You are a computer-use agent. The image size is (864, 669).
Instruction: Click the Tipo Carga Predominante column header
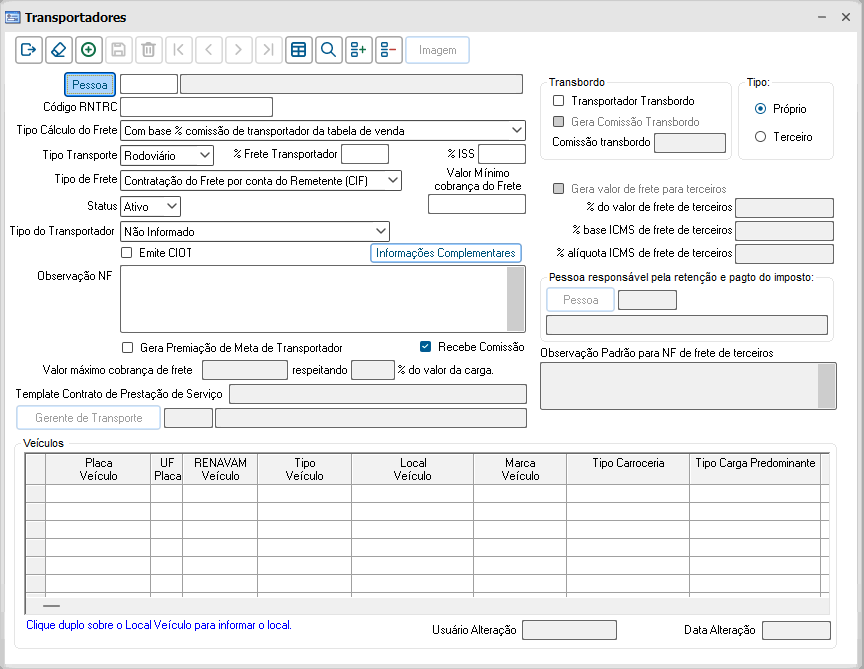[755, 470]
